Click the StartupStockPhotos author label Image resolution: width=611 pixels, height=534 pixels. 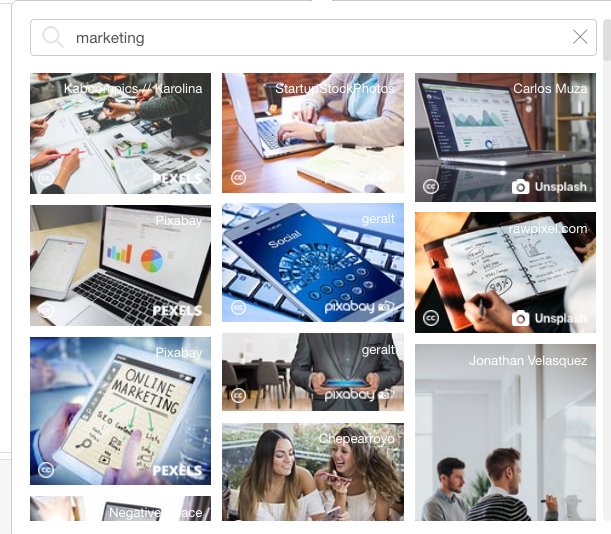[335, 89]
